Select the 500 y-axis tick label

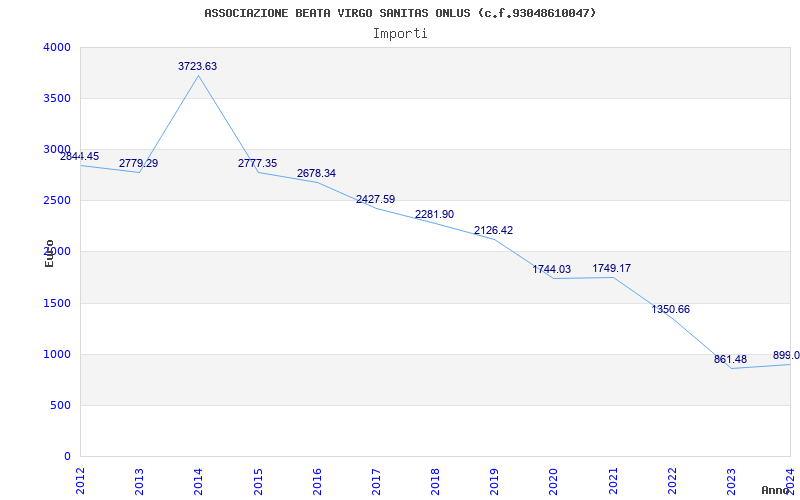point(61,406)
